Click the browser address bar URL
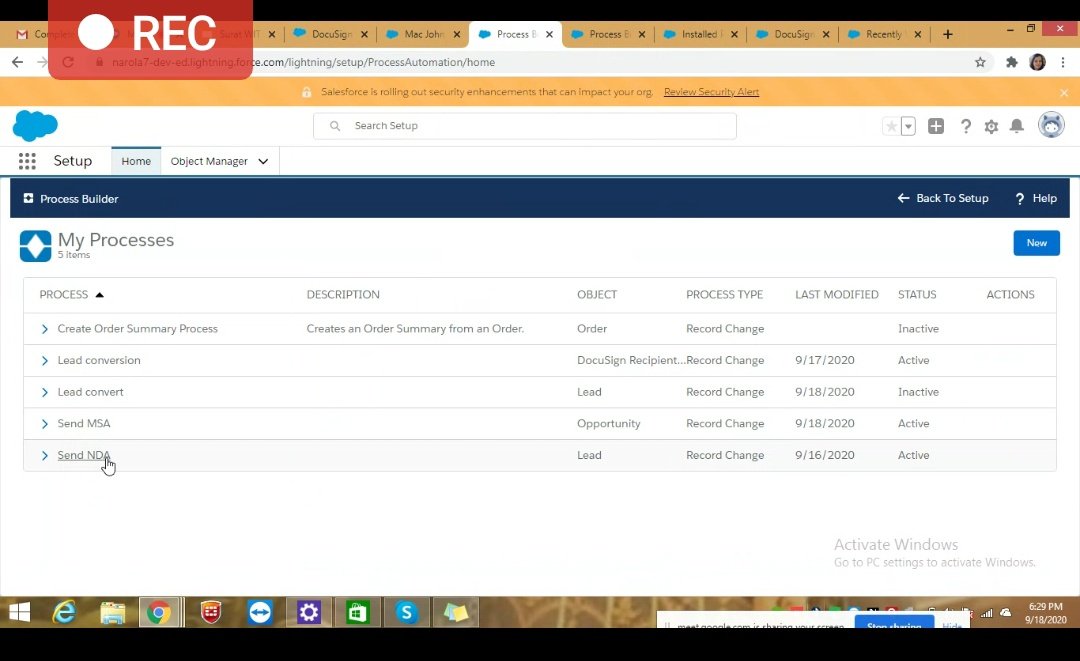Image resolution: width=1080 pixels, height=661 pixels. tap(303, 62)
